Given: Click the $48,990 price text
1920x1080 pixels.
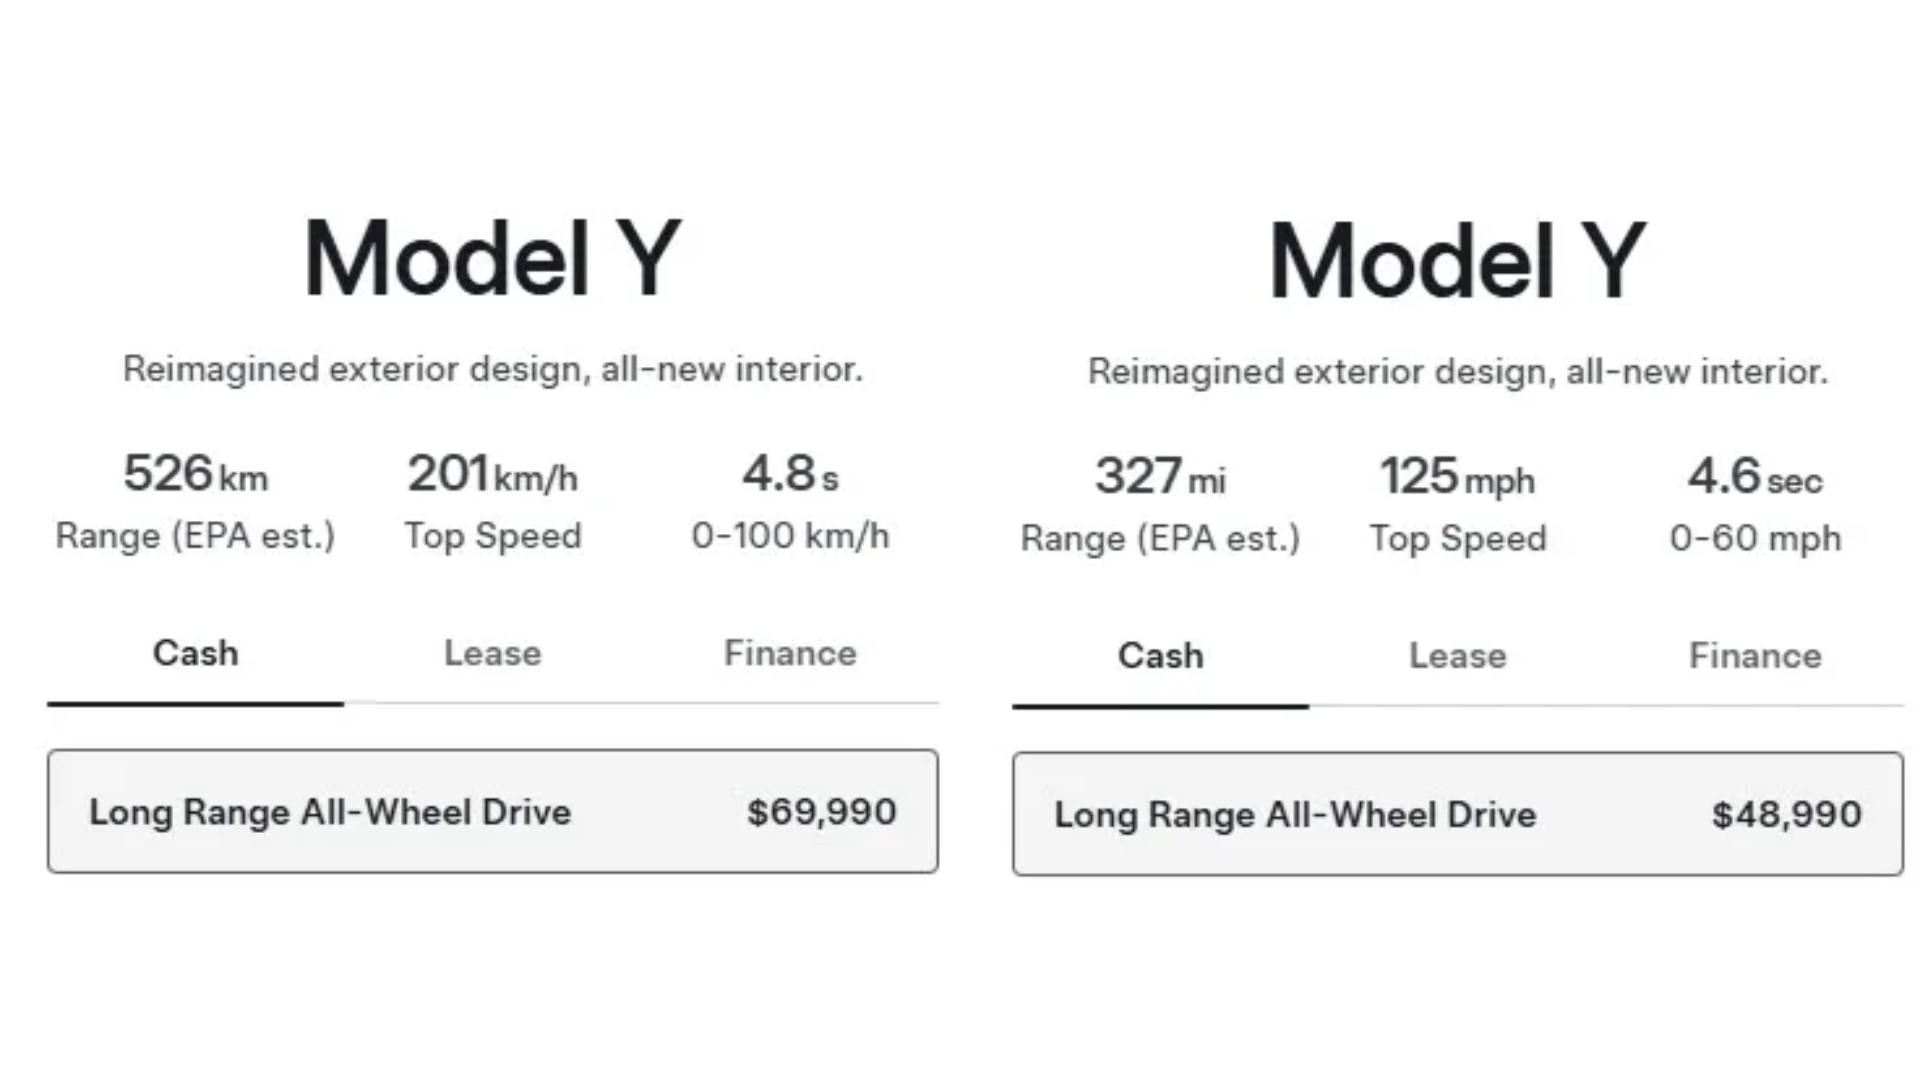Looking at the screenshot, I should coord(1786,815).
